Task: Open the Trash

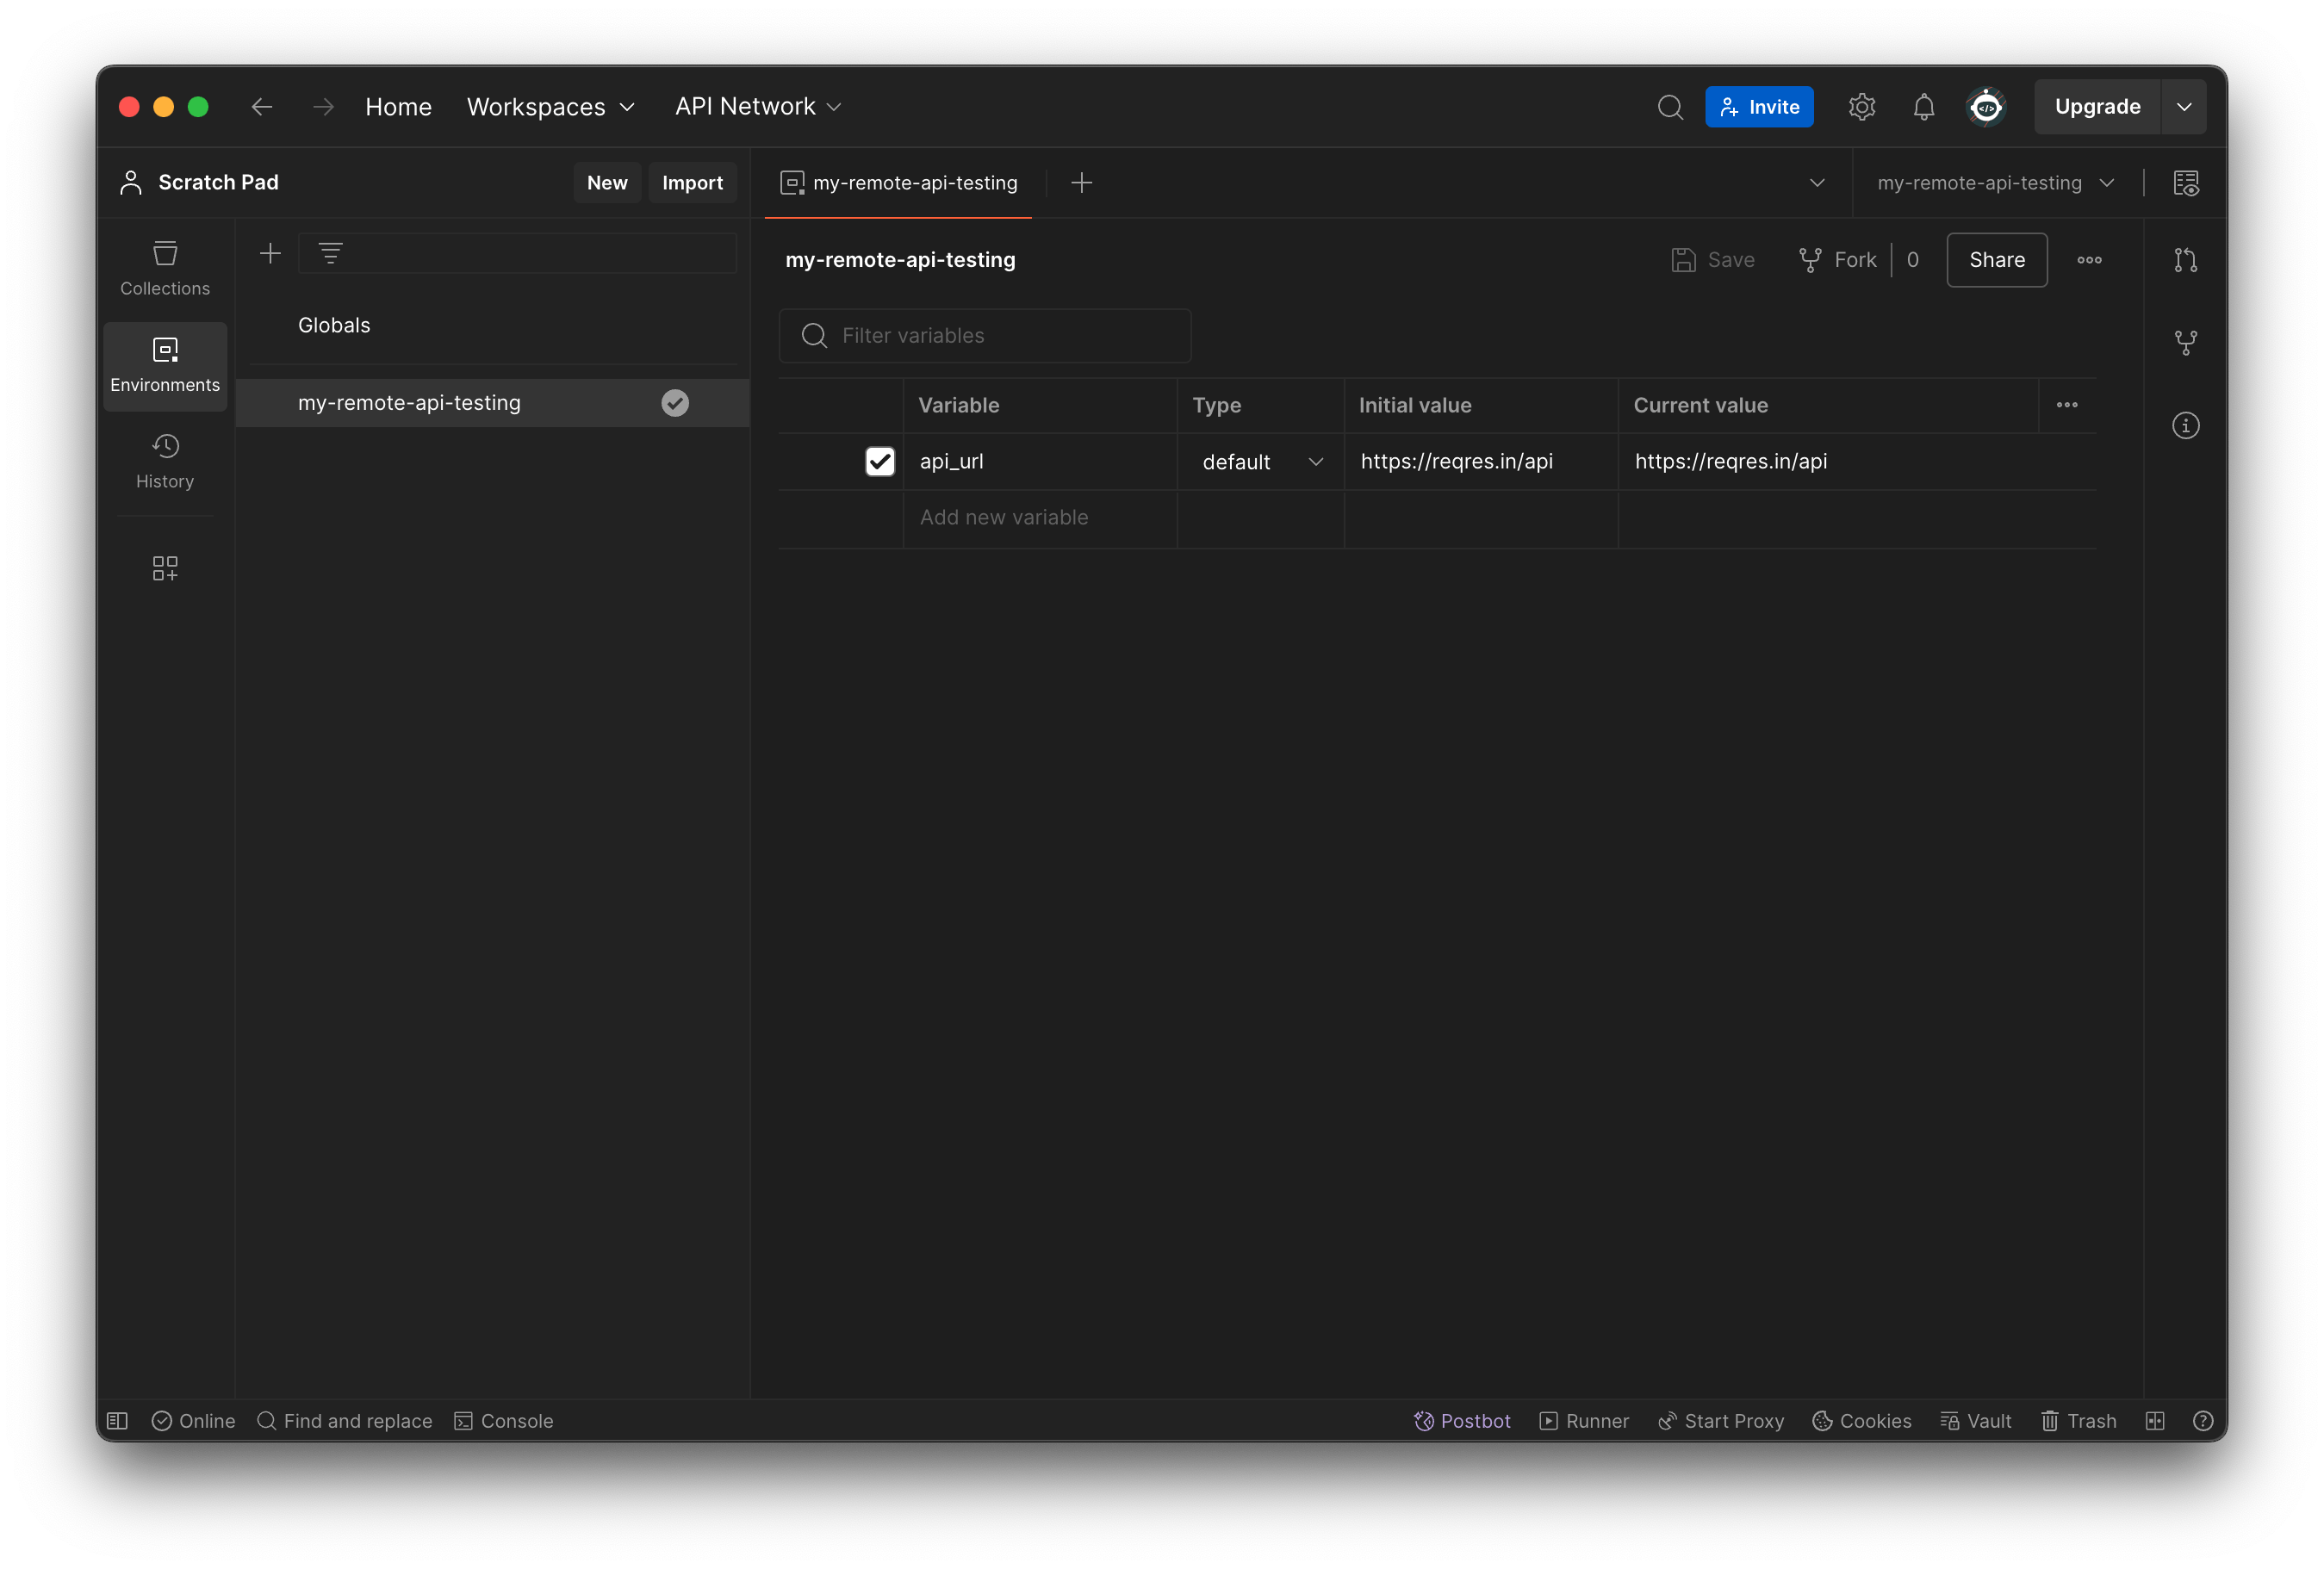Action: [x=2078, y=1420]
